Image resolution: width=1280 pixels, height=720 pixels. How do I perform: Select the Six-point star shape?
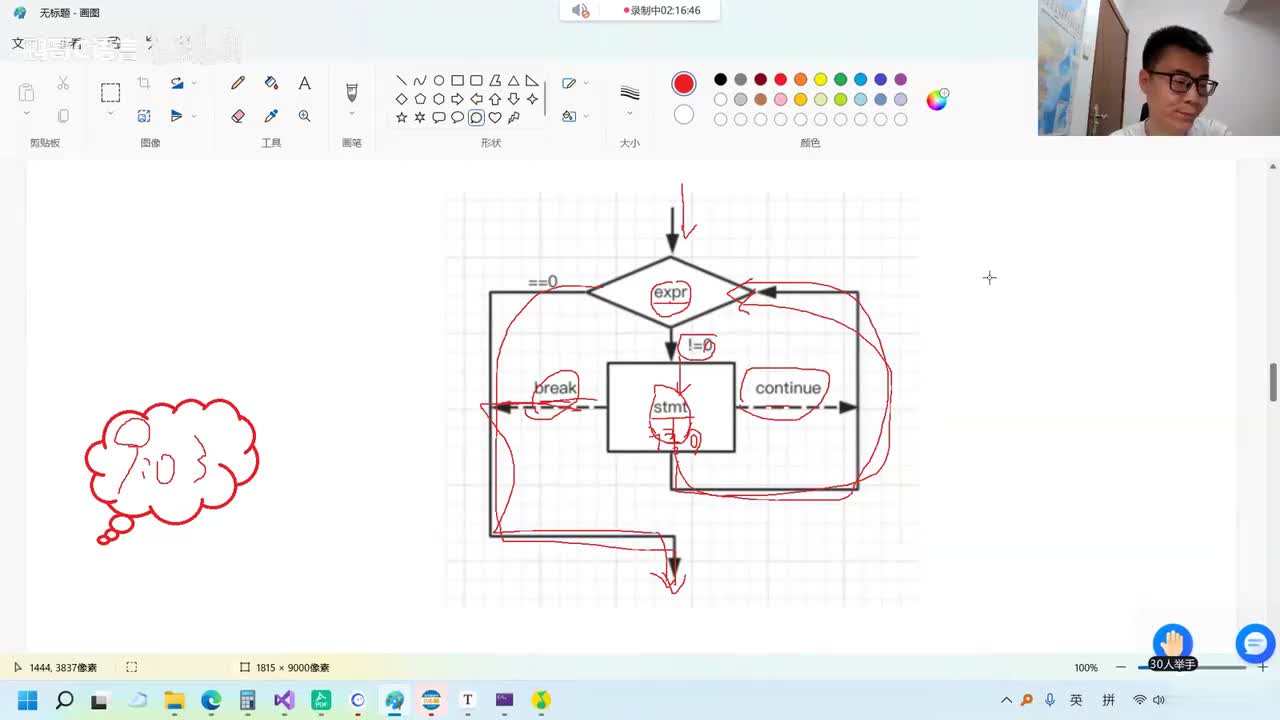pos(420,118)
